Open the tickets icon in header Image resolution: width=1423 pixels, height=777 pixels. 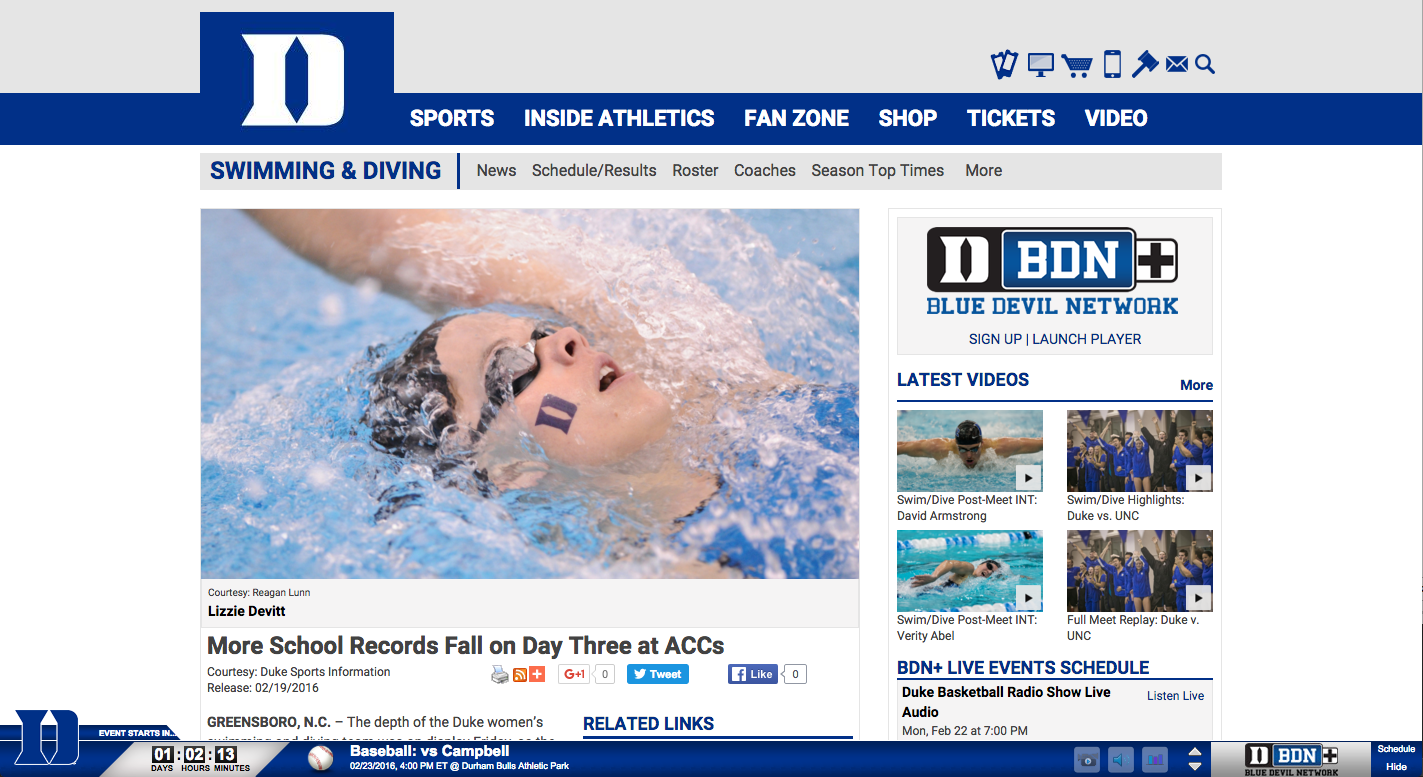[x=1004, y=65]
